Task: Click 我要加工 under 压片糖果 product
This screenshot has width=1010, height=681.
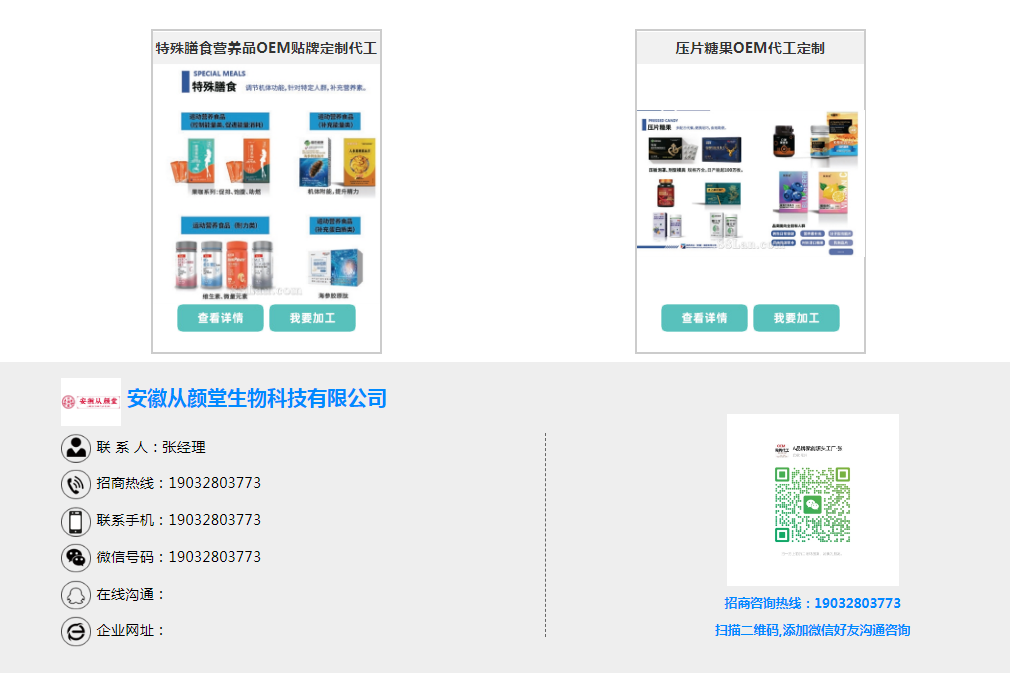Action: pos(796,318)
